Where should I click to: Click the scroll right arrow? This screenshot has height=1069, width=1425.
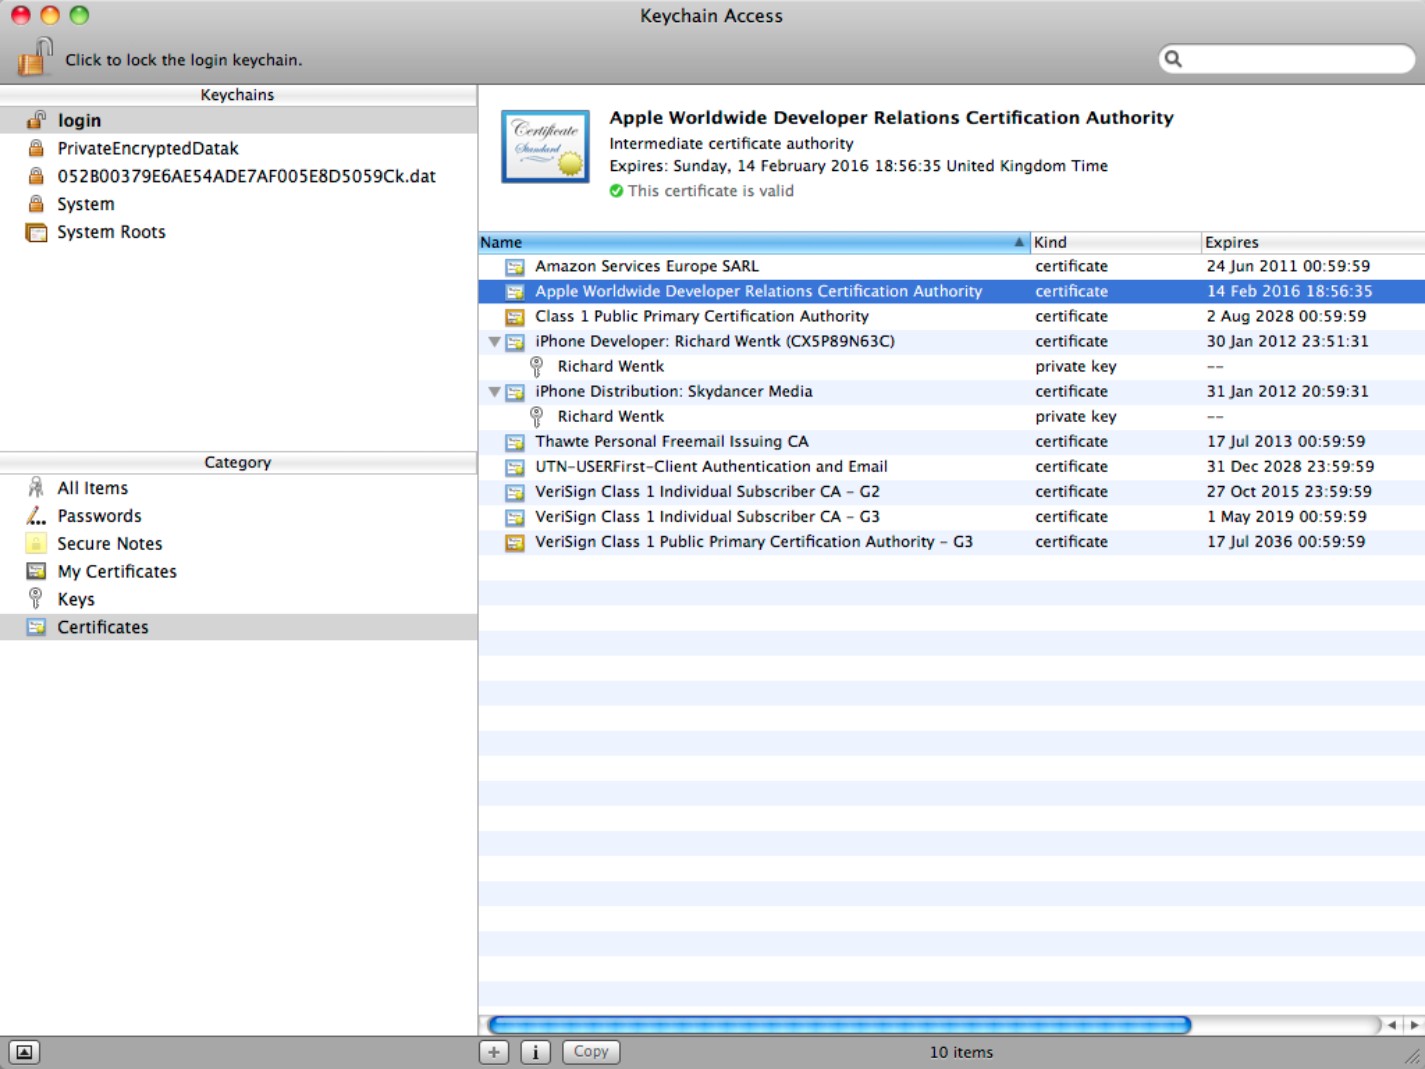(x=1414, y=1025)
